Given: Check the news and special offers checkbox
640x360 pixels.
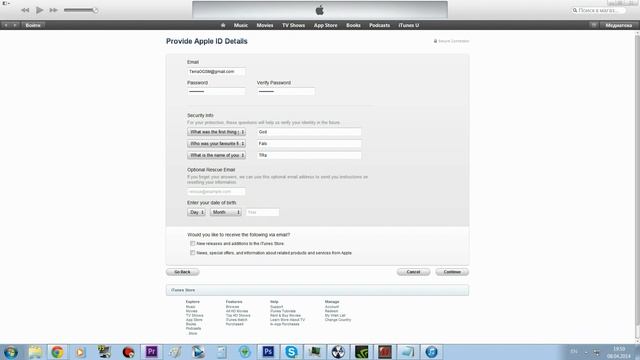Looking at the screenshot, I should point(193,253).
